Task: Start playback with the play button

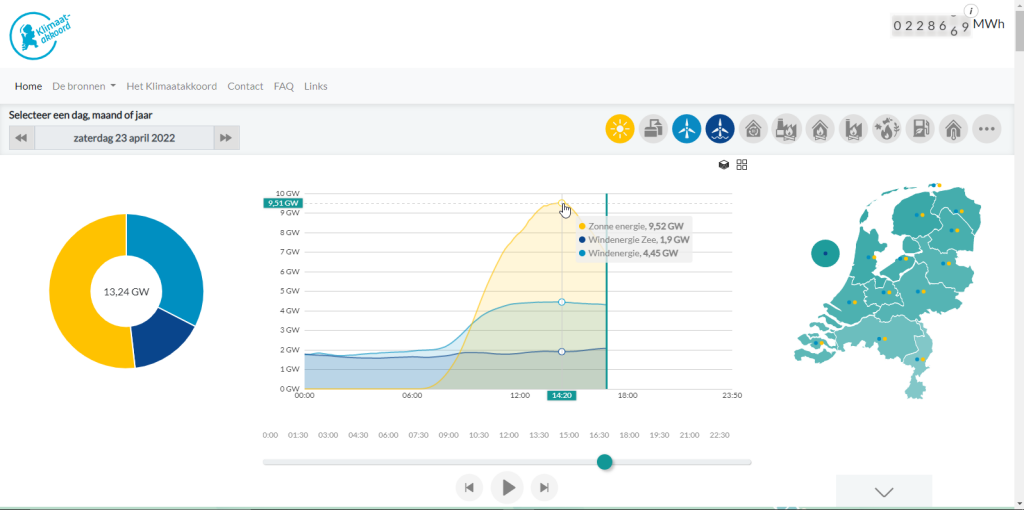Action: click(x=507, y=487)
